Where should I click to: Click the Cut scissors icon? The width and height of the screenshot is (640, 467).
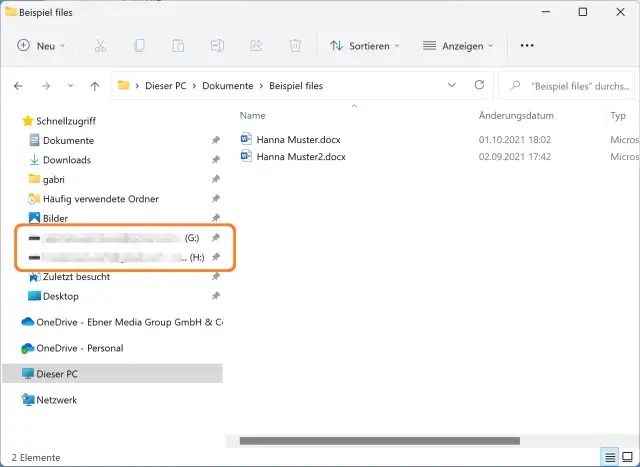click(x=100, y=46)
